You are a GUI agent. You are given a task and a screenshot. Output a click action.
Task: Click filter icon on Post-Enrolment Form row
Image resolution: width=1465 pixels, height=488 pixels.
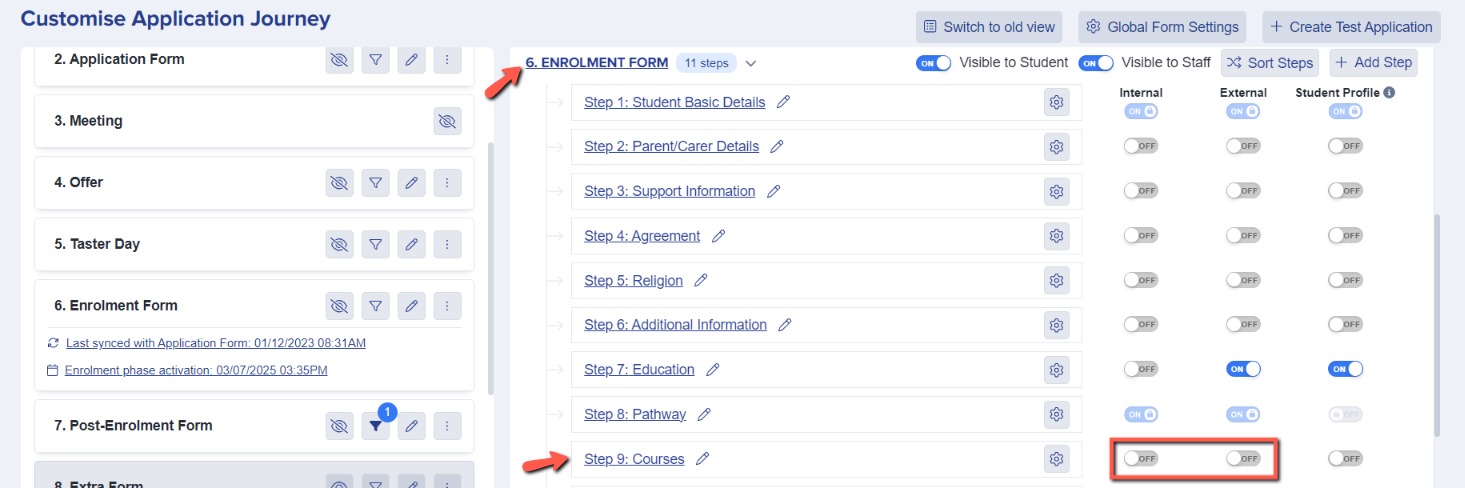click(375, 426)
